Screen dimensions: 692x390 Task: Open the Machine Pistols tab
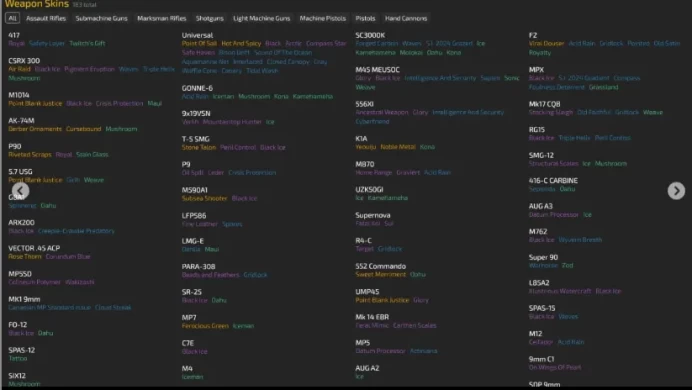click(x=323, y=18)
